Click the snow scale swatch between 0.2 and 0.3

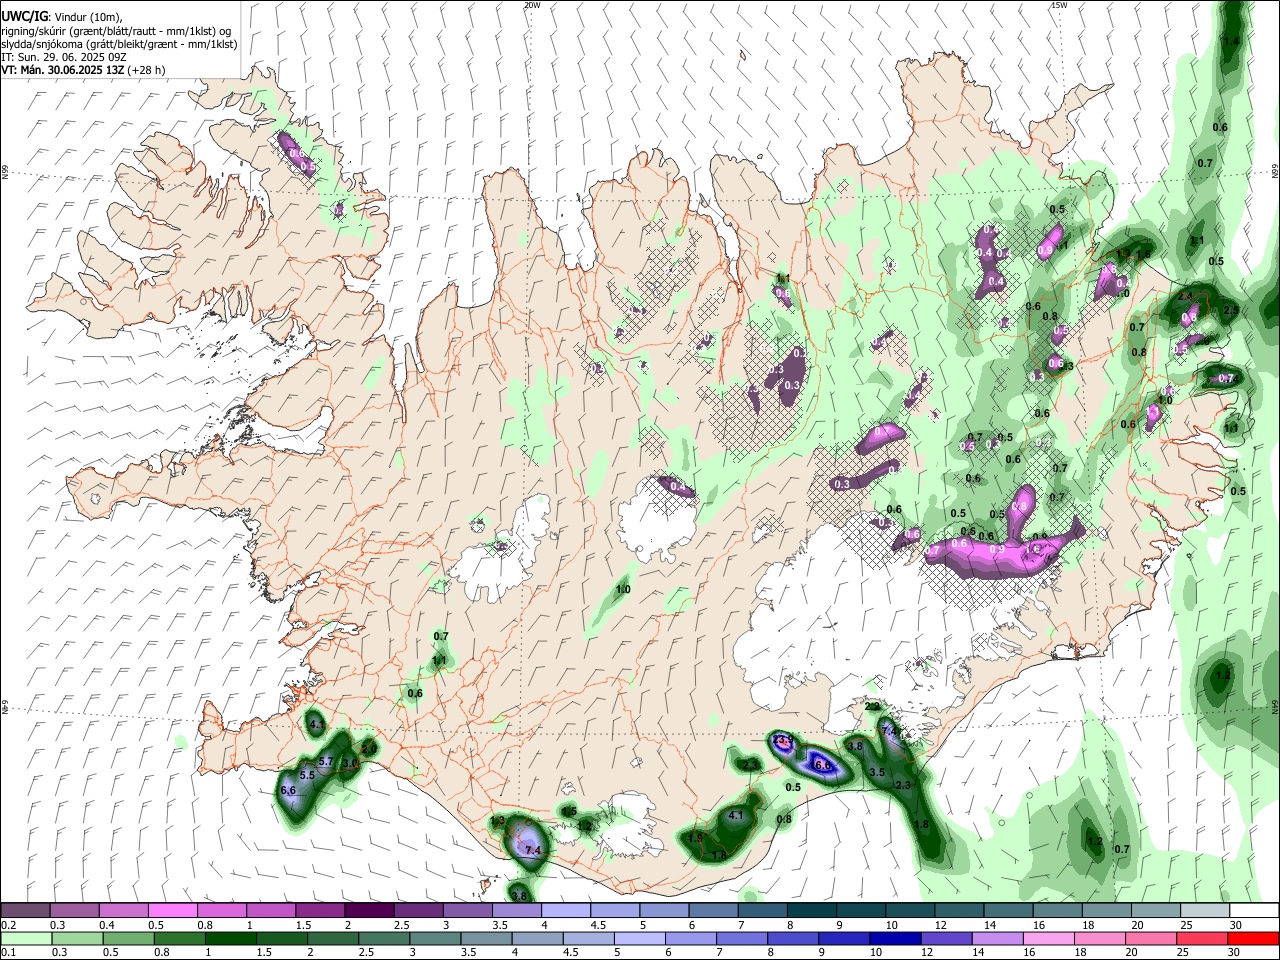coord(25,911)
